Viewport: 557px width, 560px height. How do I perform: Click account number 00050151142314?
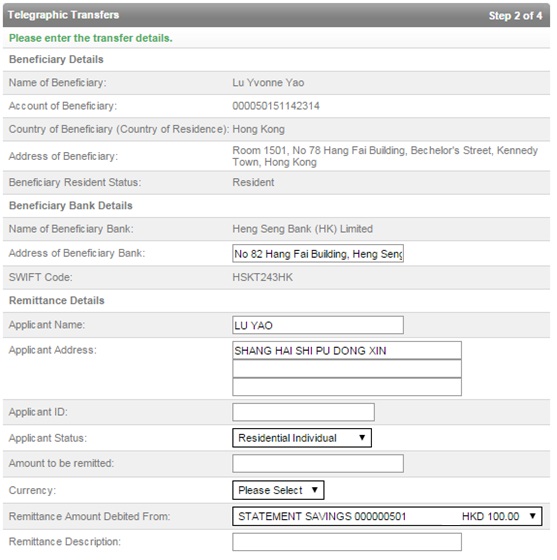click(x=276, y=106)
